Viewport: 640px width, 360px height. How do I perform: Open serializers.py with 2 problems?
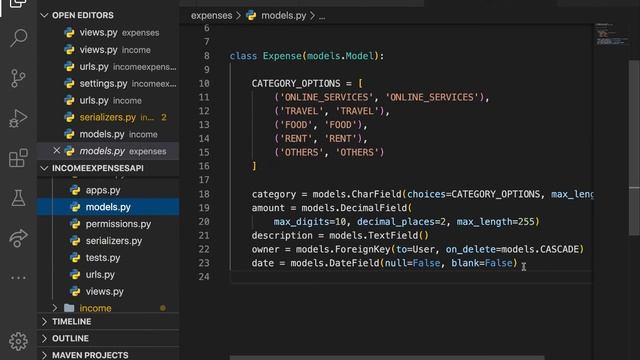point(108,118)
